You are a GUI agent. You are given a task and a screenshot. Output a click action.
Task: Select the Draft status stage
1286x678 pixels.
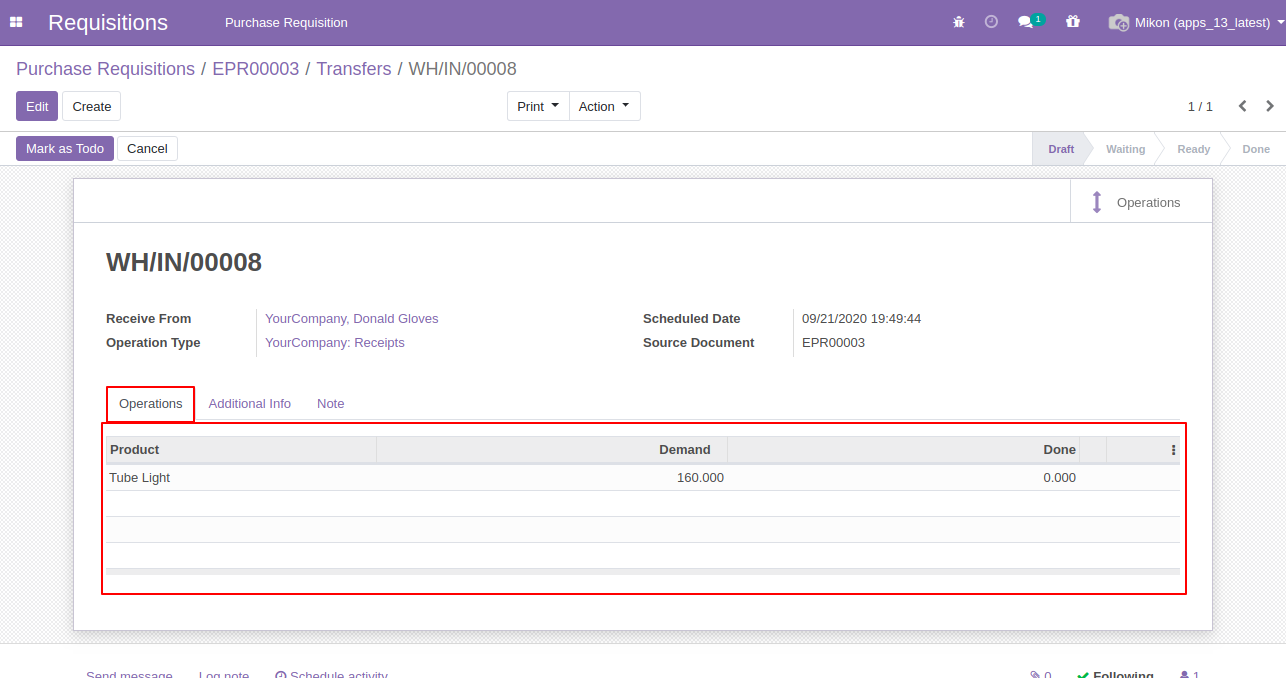click(1061, 149)
